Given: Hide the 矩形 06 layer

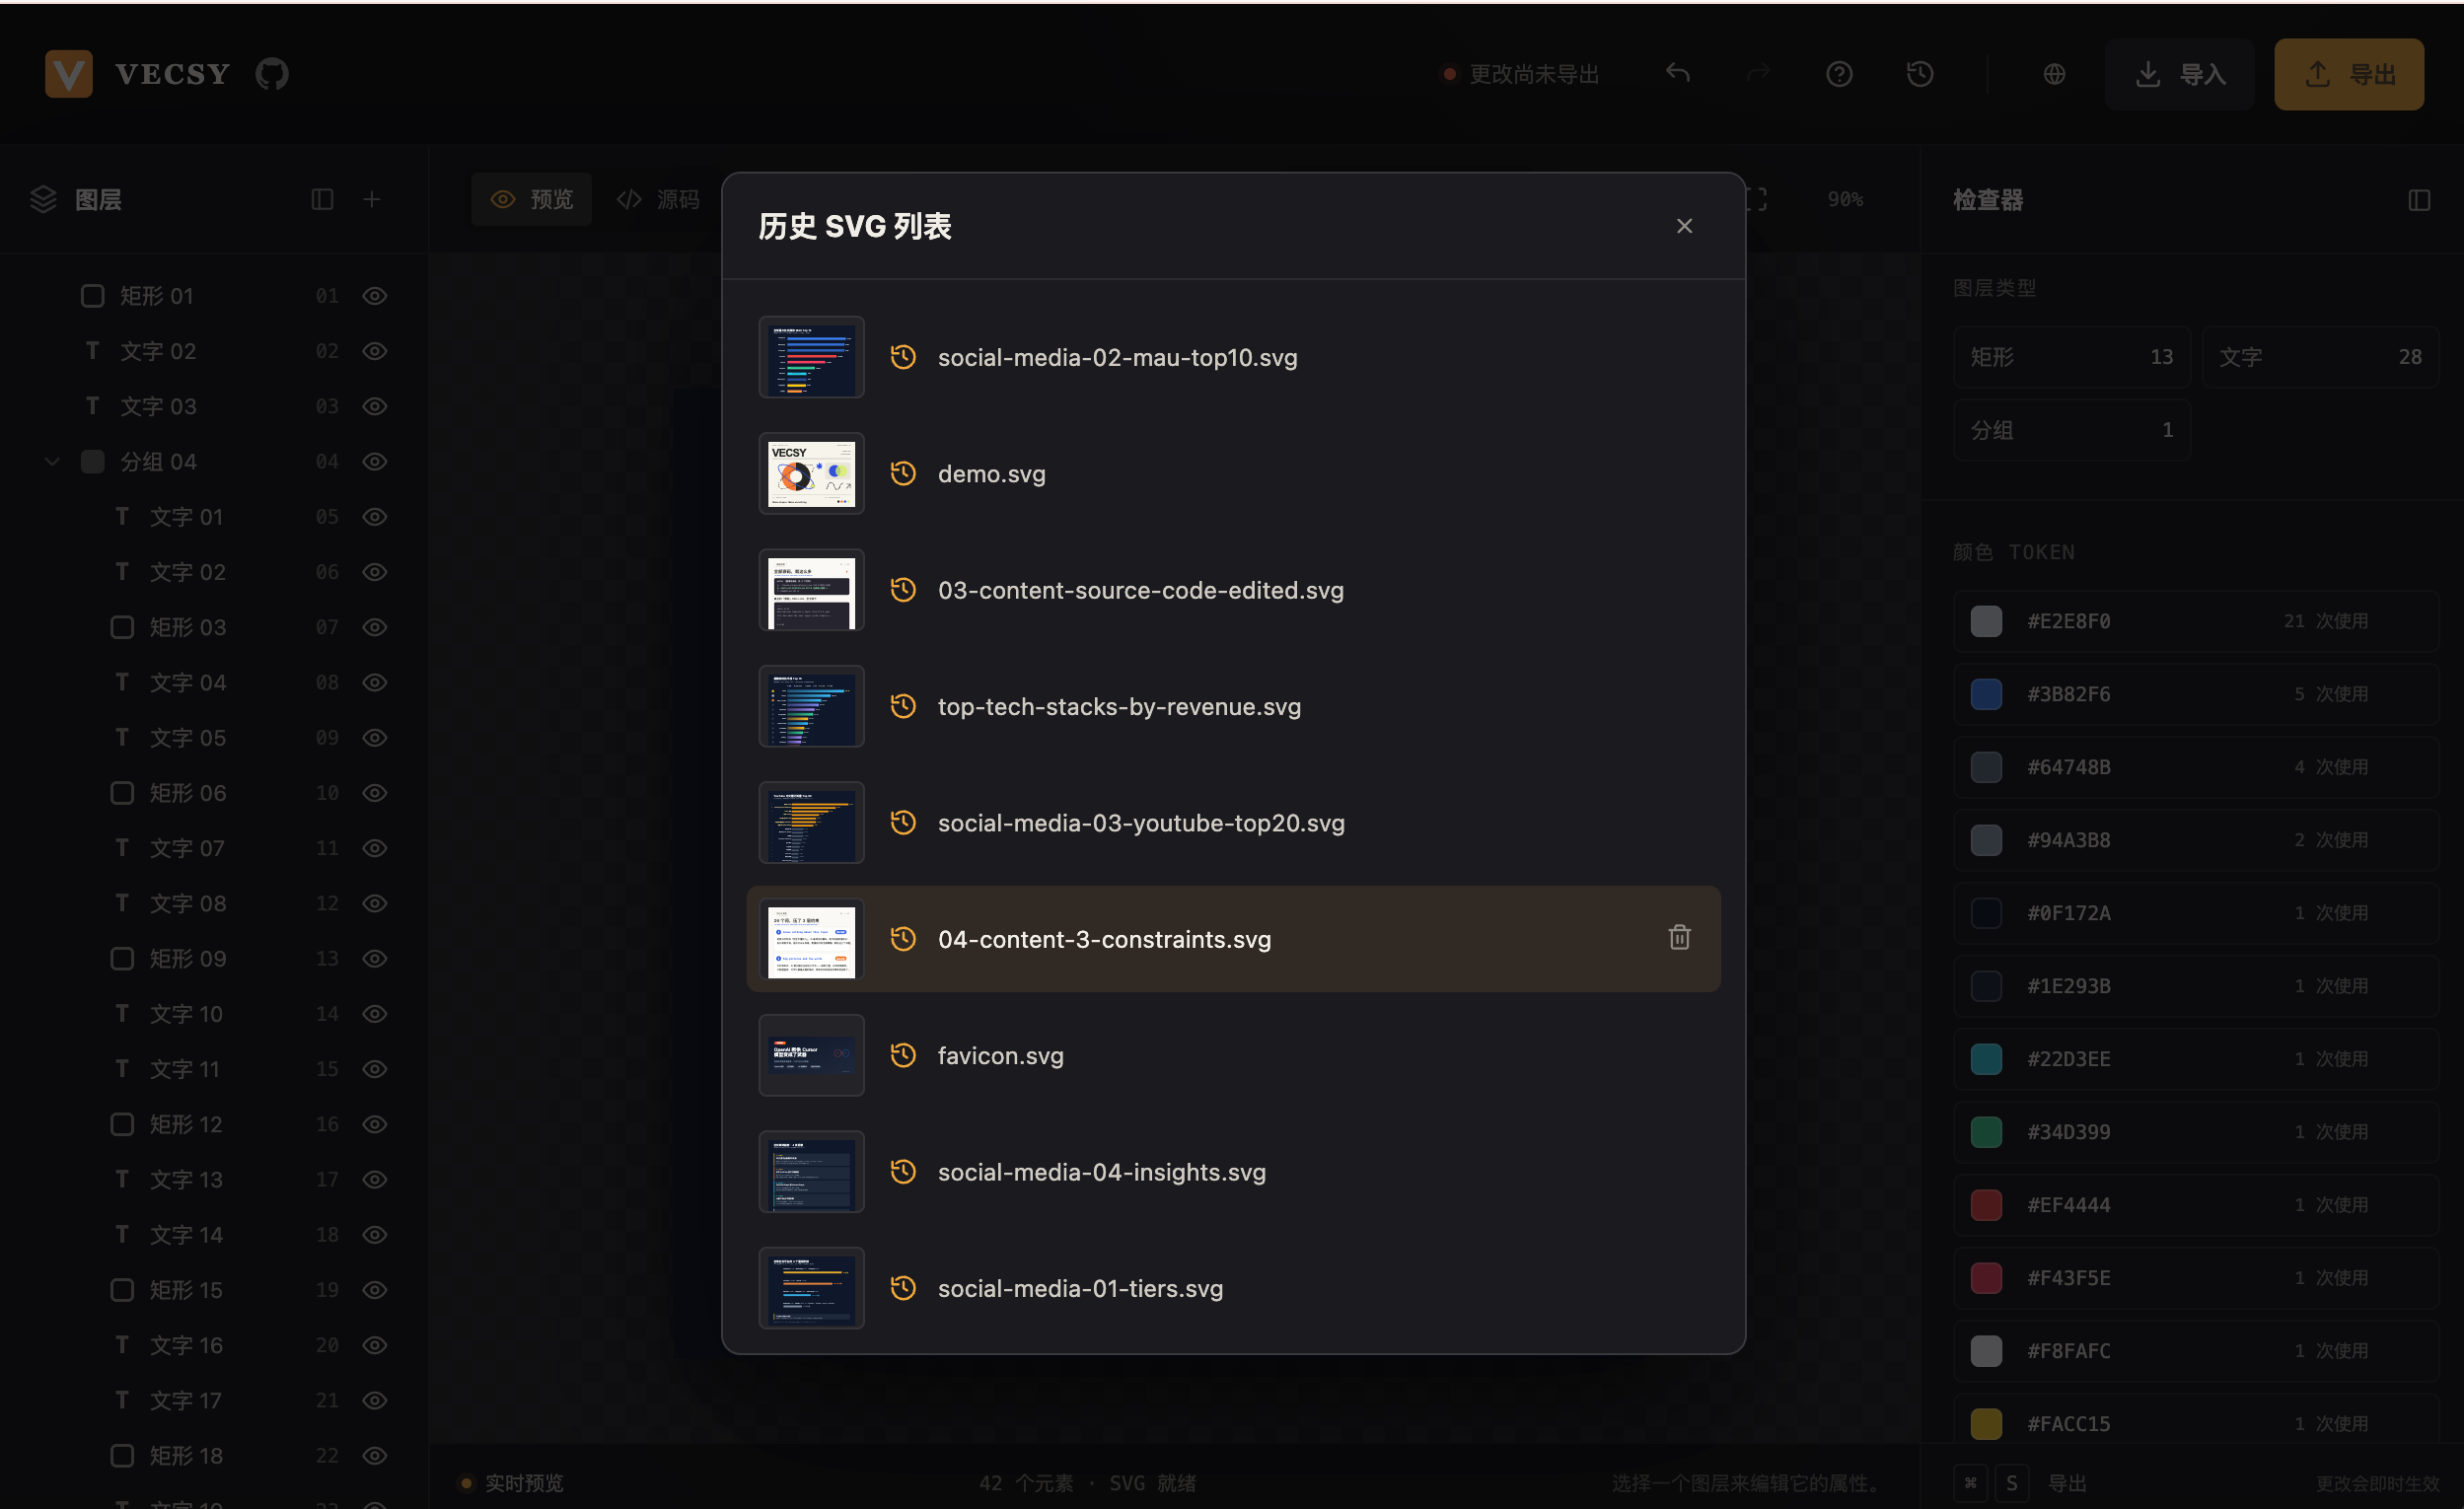Looking at the screenshot, I should click(375, 793).
